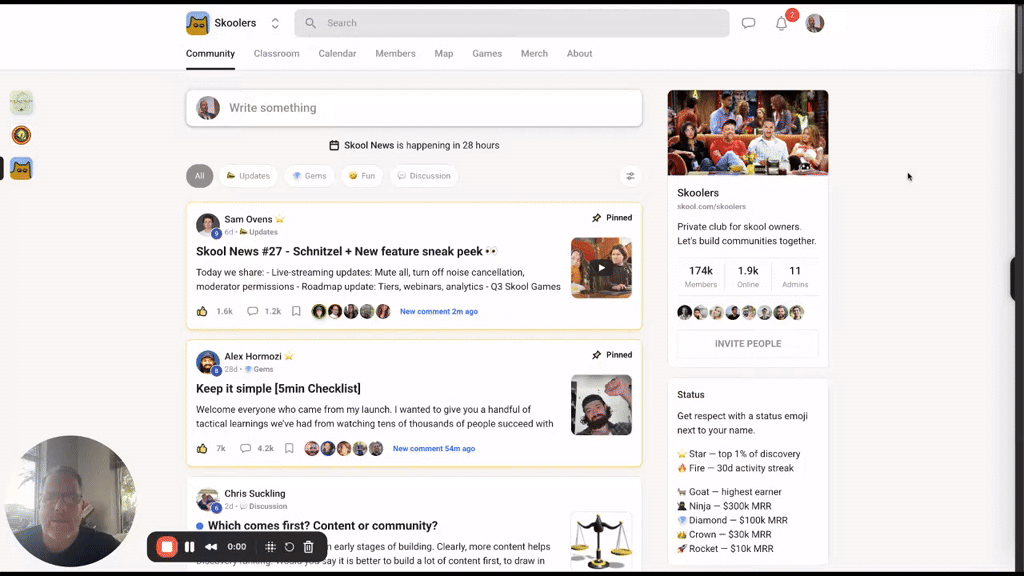Open the first community icon in left sidebar

pos(21,103)
